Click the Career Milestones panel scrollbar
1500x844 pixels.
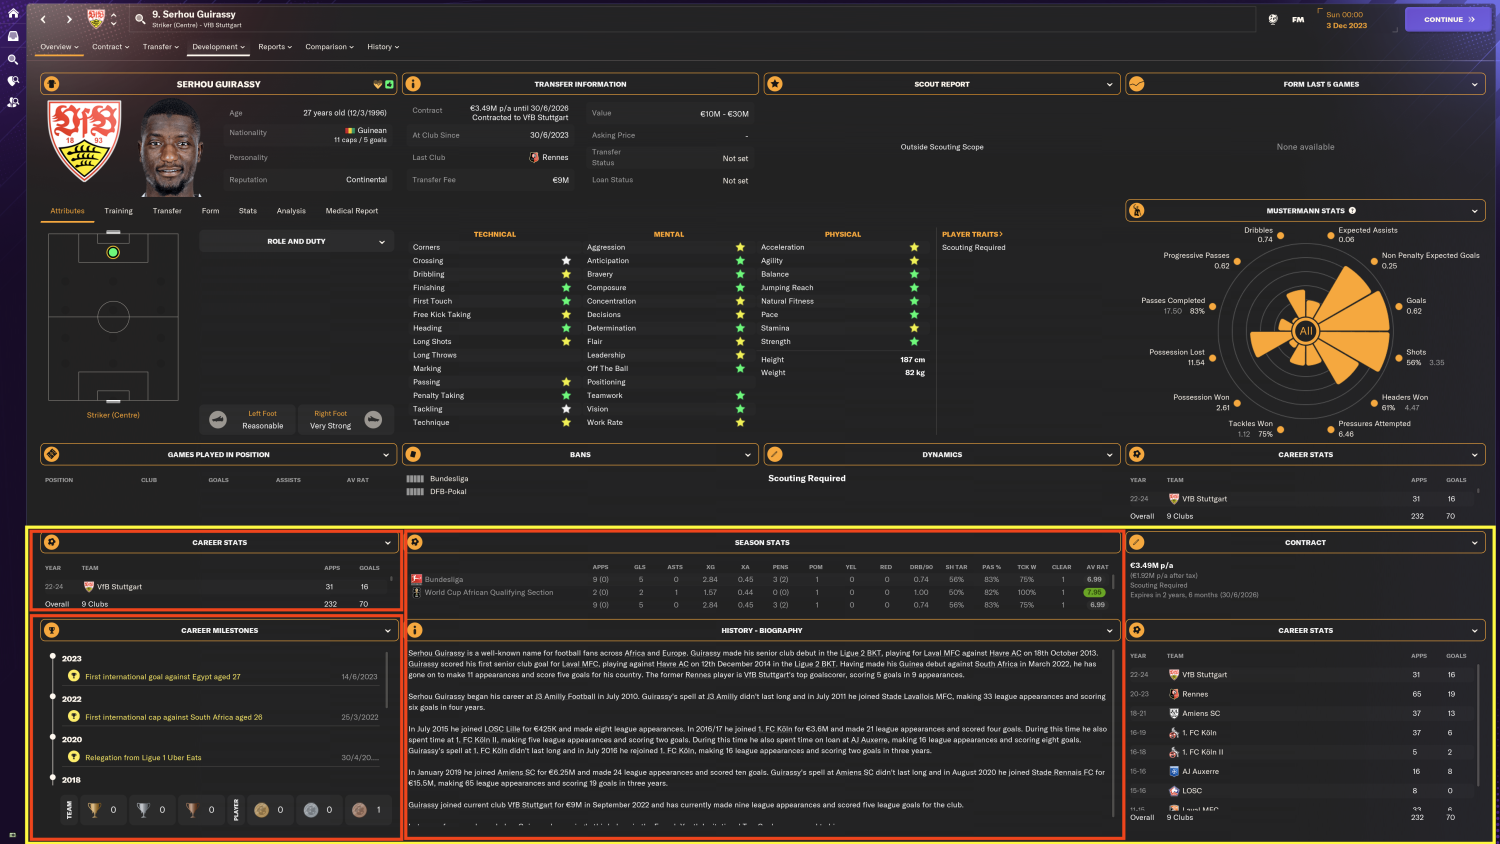(387, 680)
